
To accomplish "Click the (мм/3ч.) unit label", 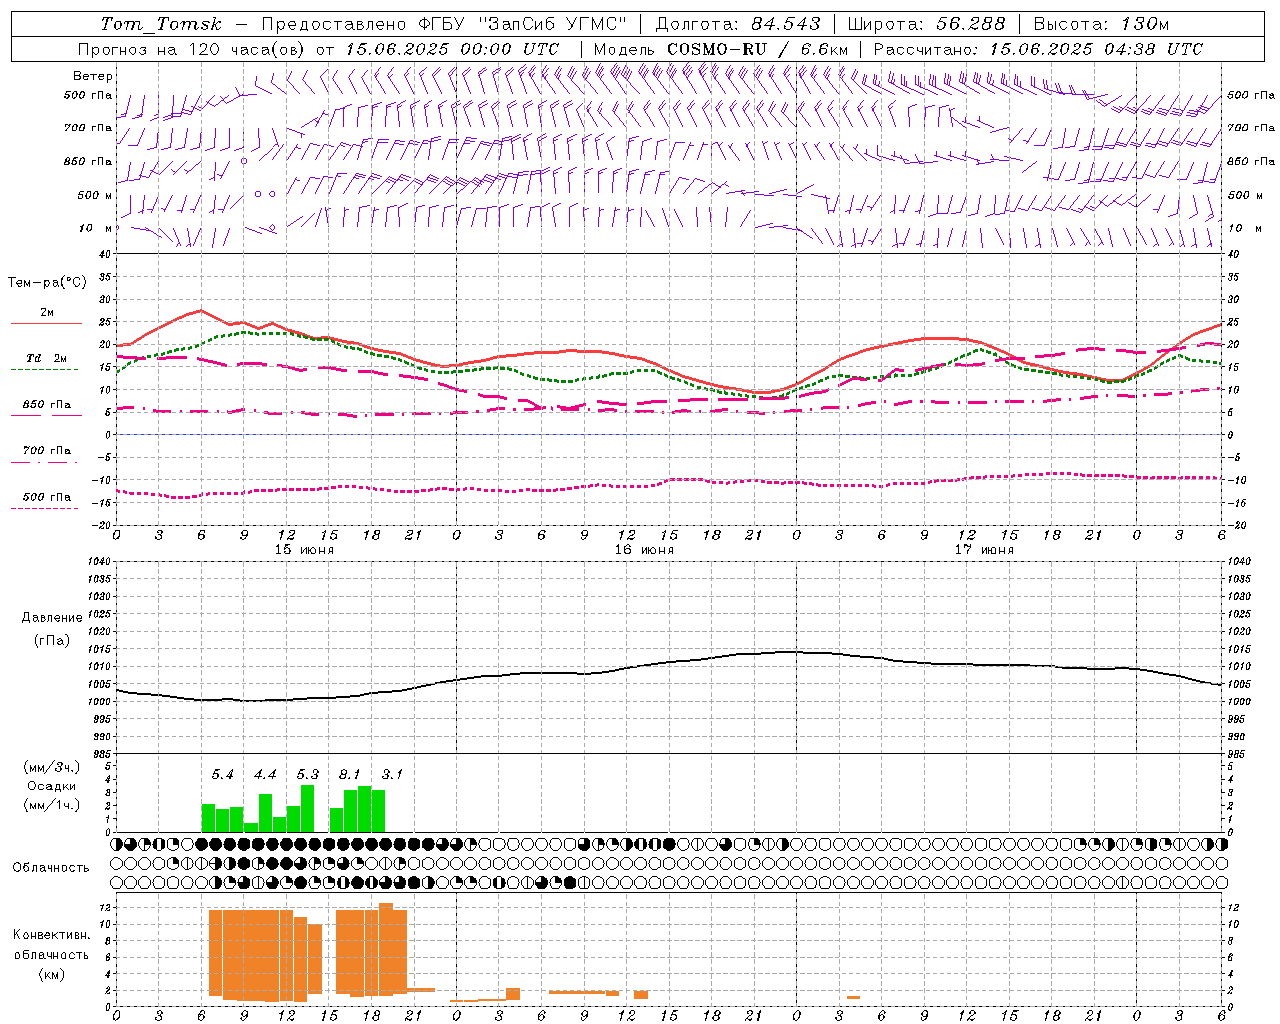I will tap(52, 767).
